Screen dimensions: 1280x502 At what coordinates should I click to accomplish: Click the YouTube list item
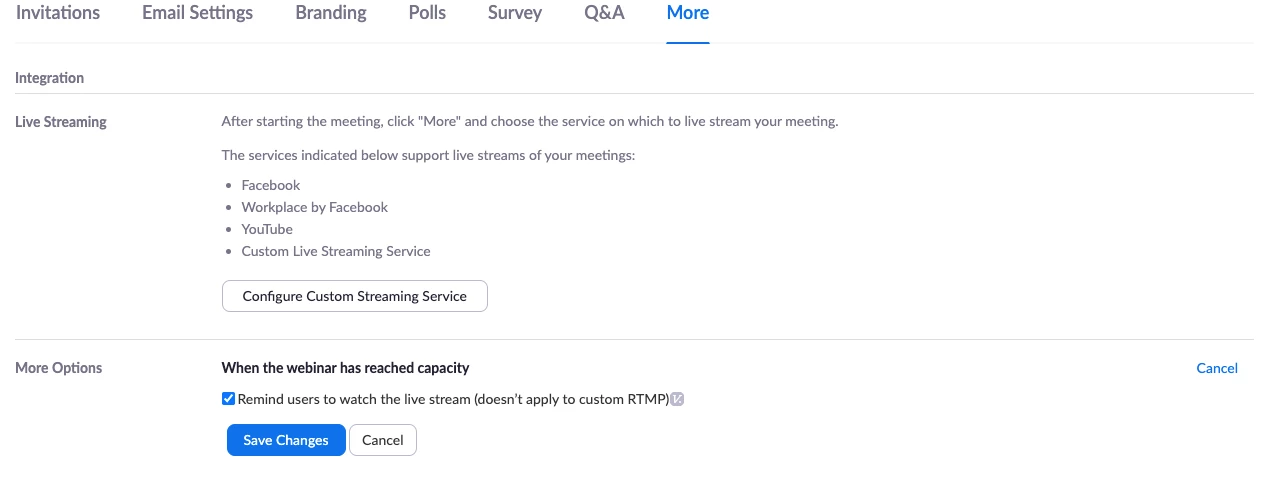267,229
